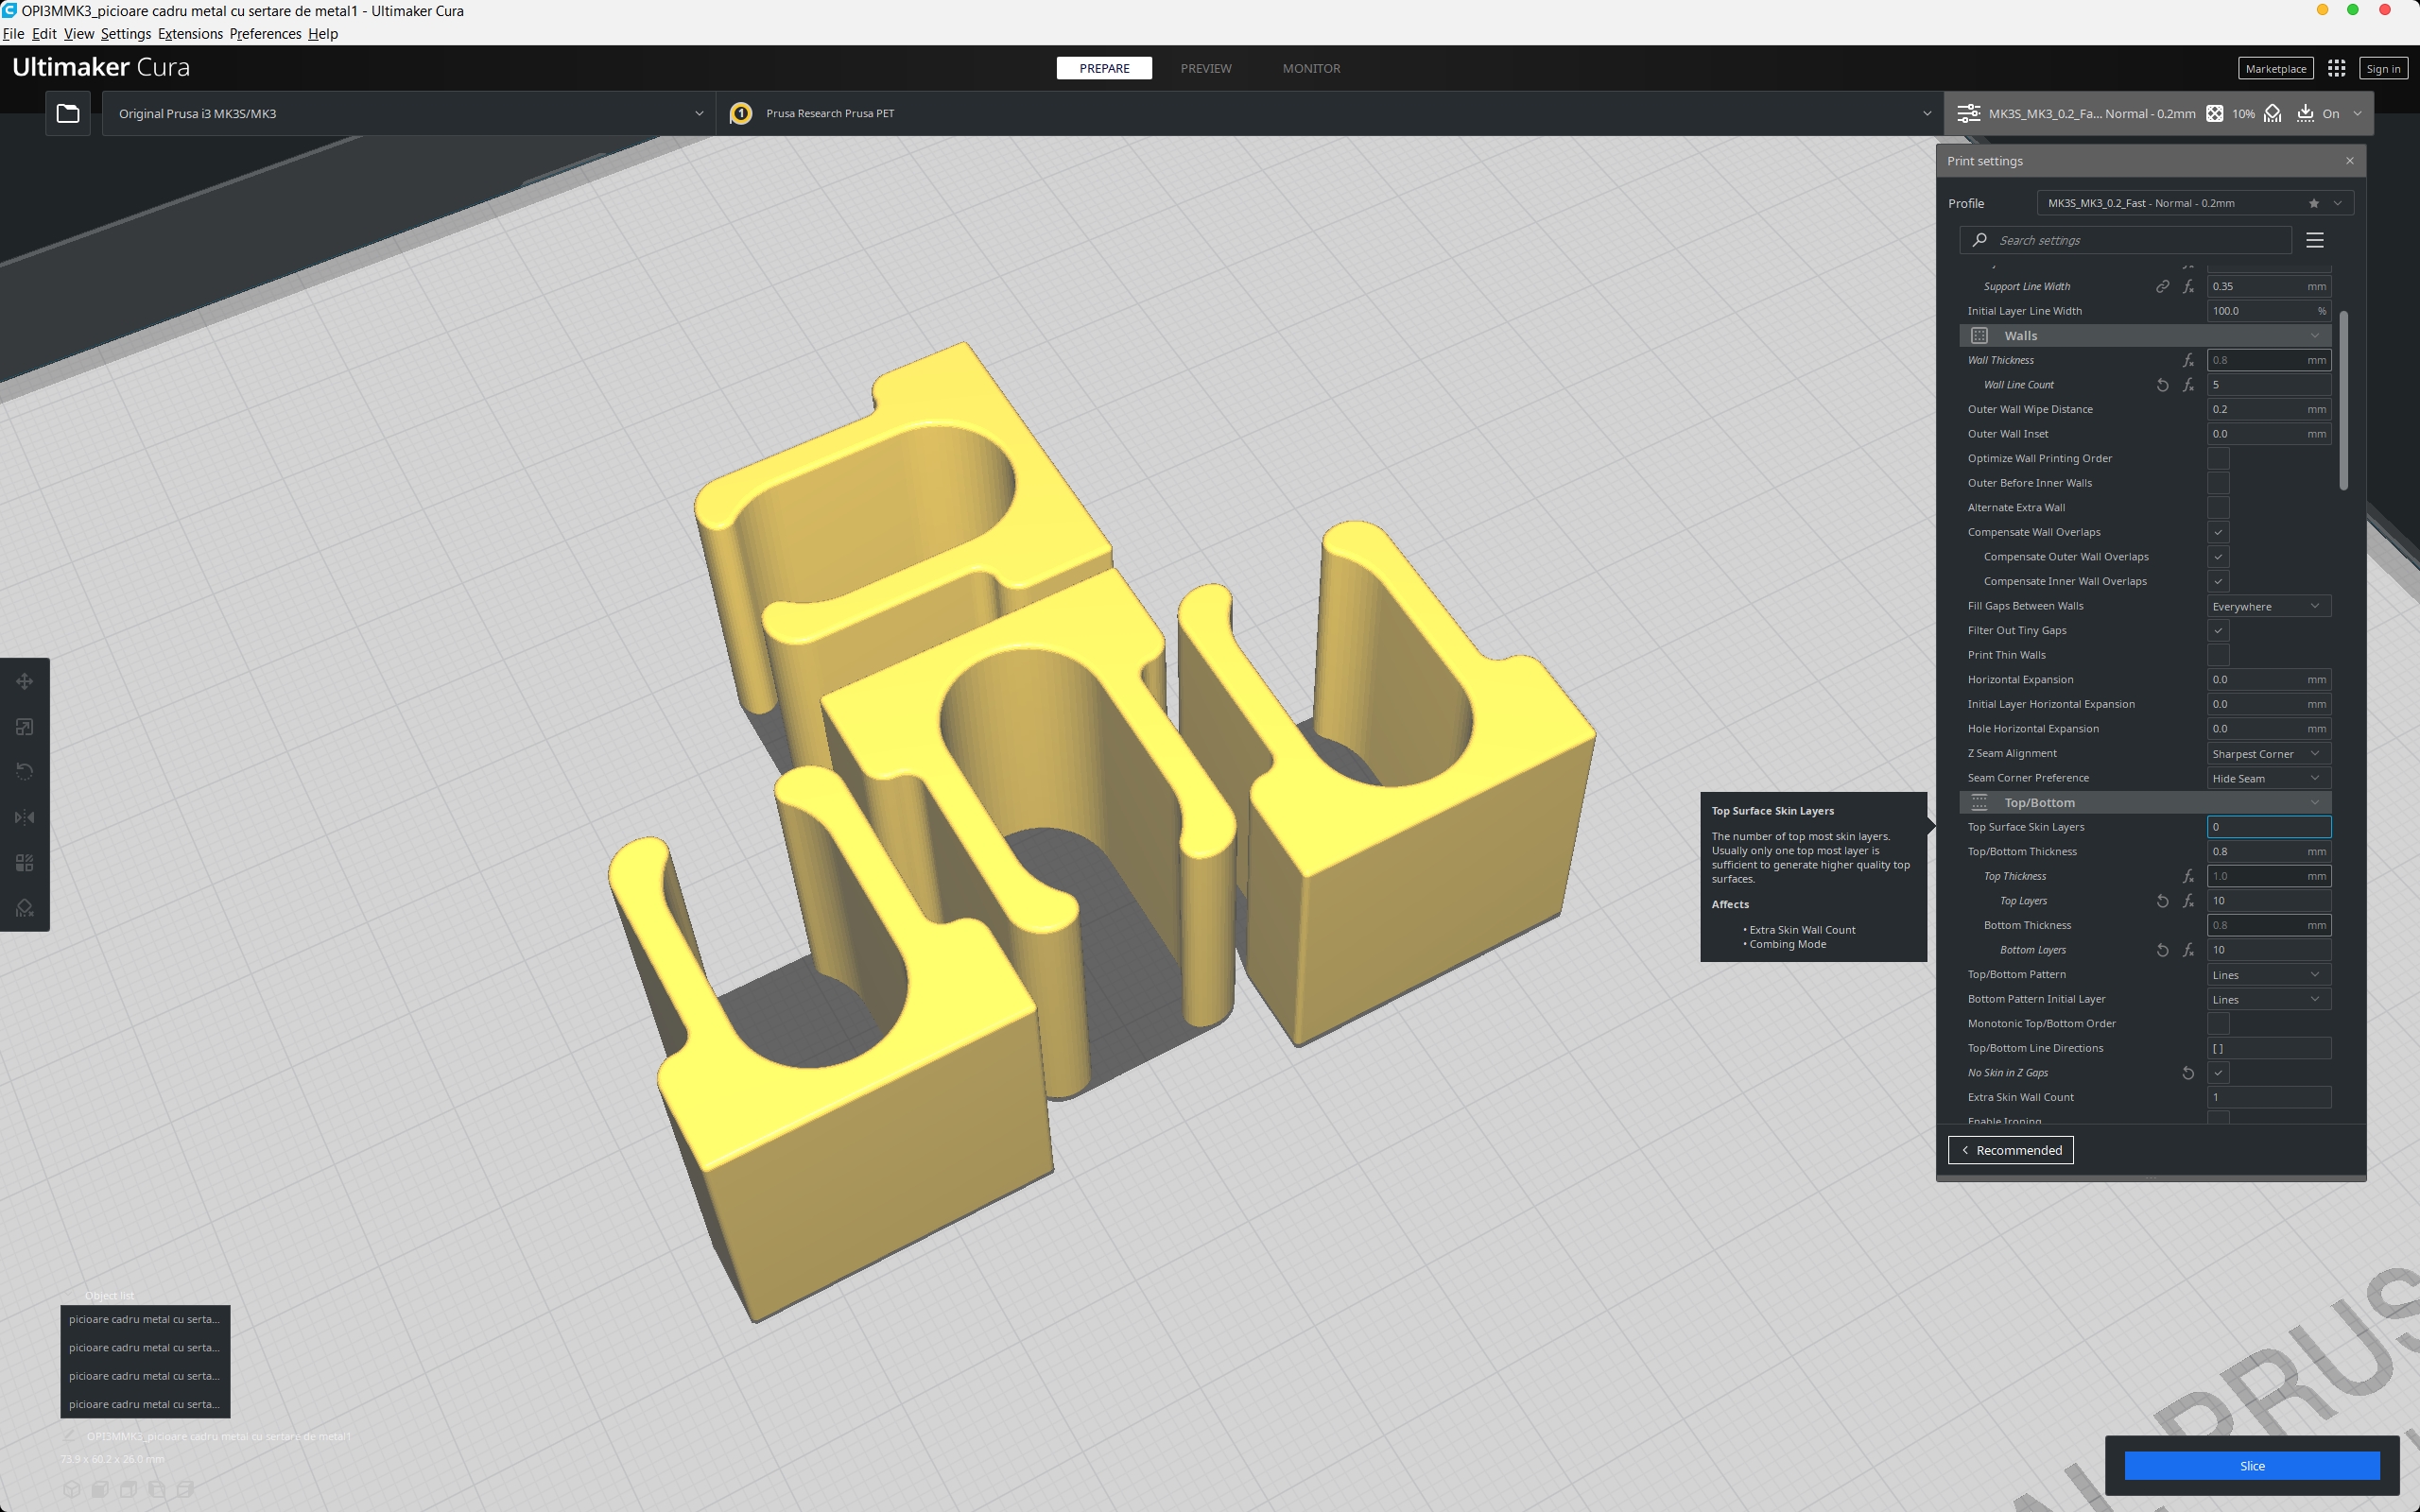Select the Support Blocker tool
This screenshot has height=1512, width=2420.
point(25,907)
